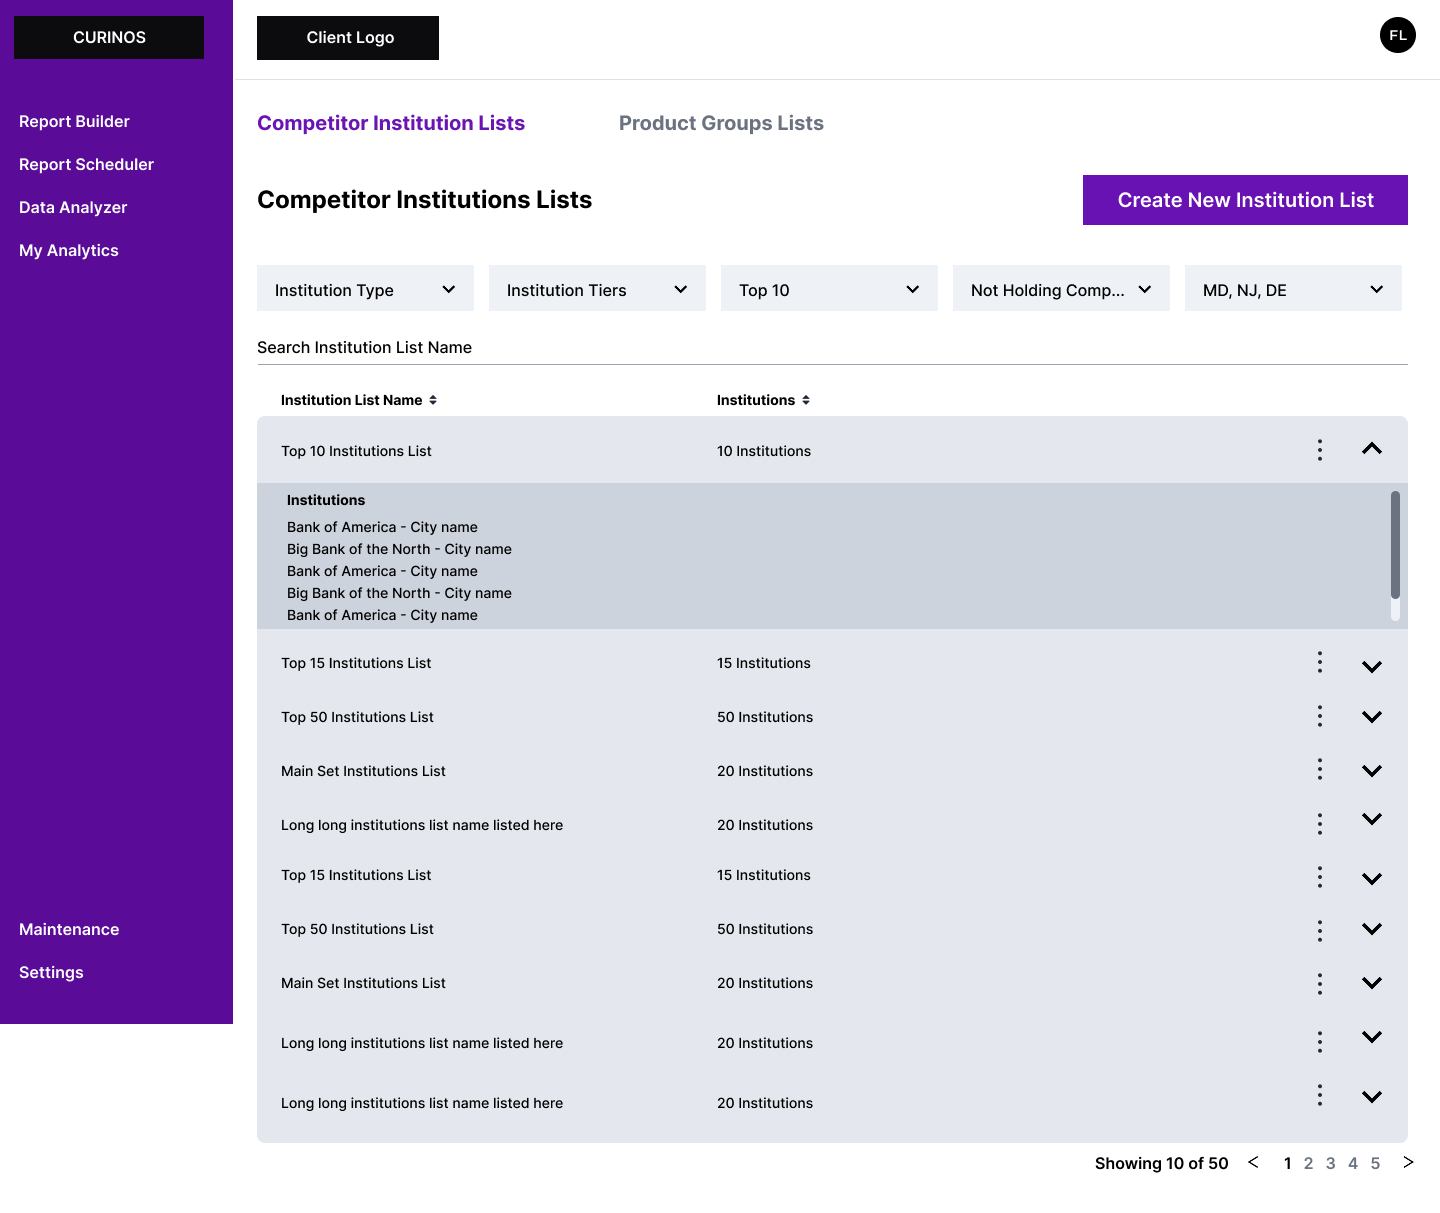
Task: Open options for the last Long long institutions list
Action: tap(1320, 1095)
